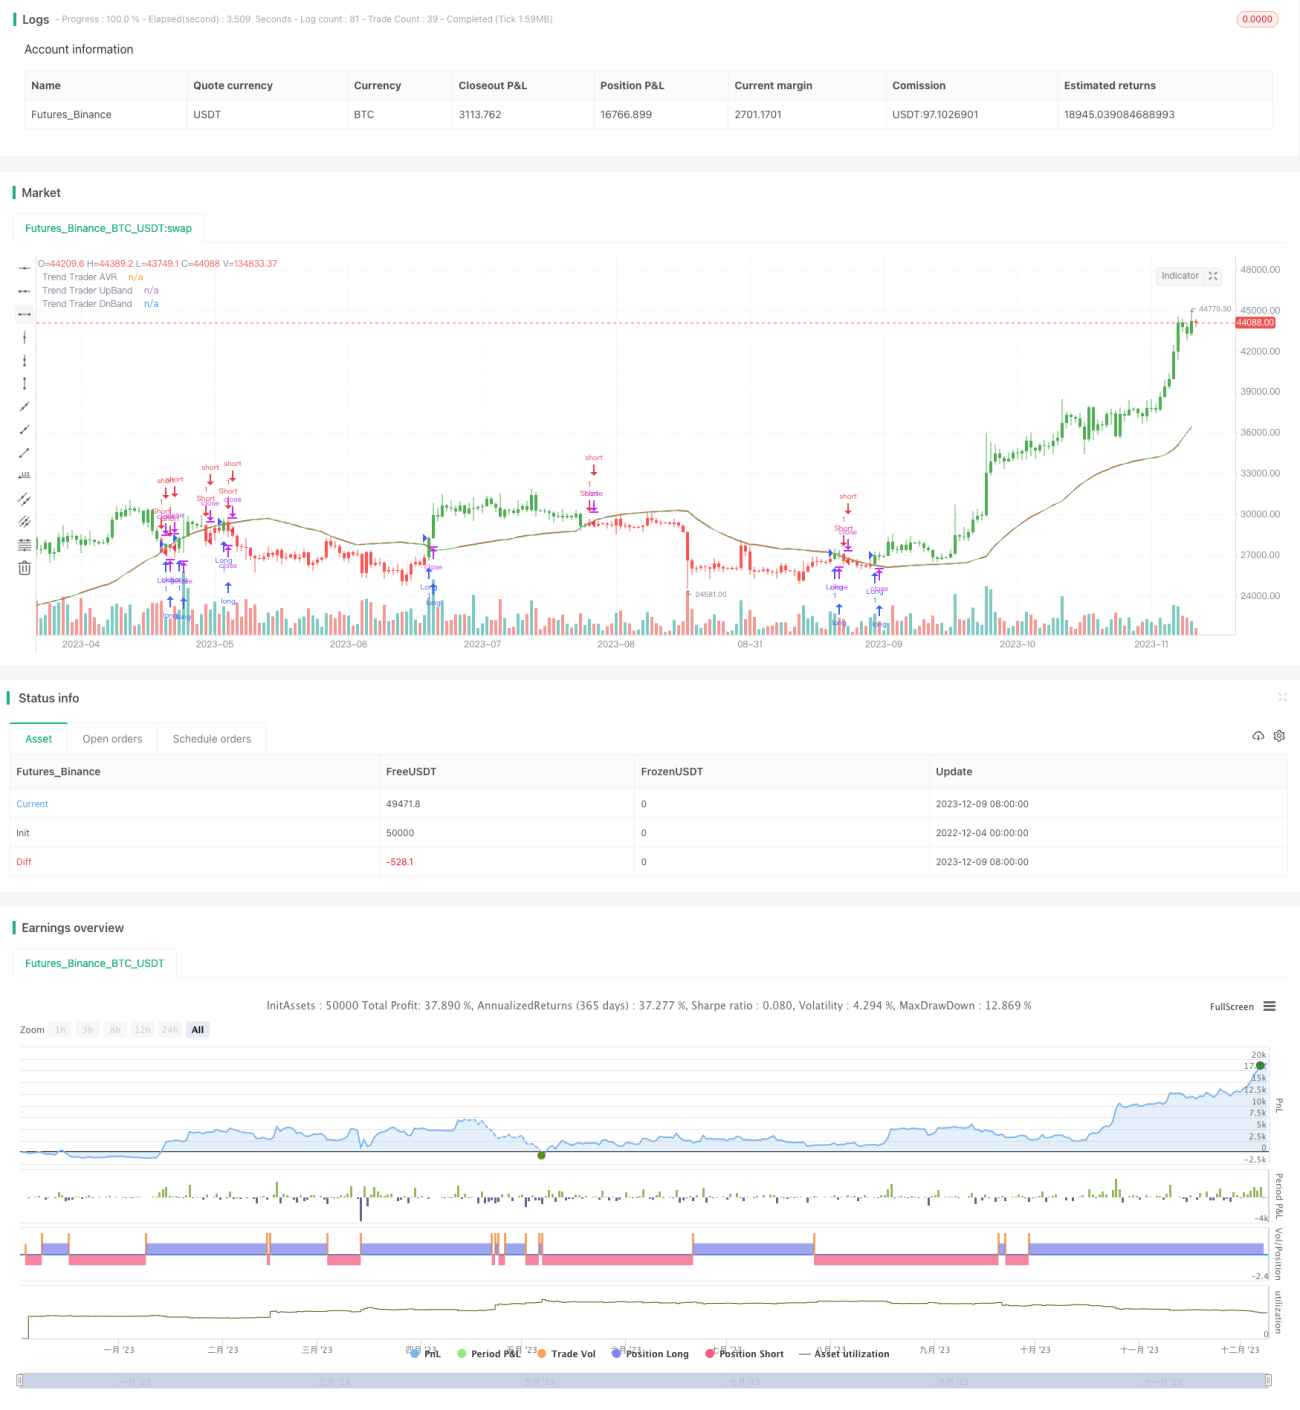Open the Futures_Binance_BTC_USDT earnings tab

pyautogui.click(x=95, y=963)
